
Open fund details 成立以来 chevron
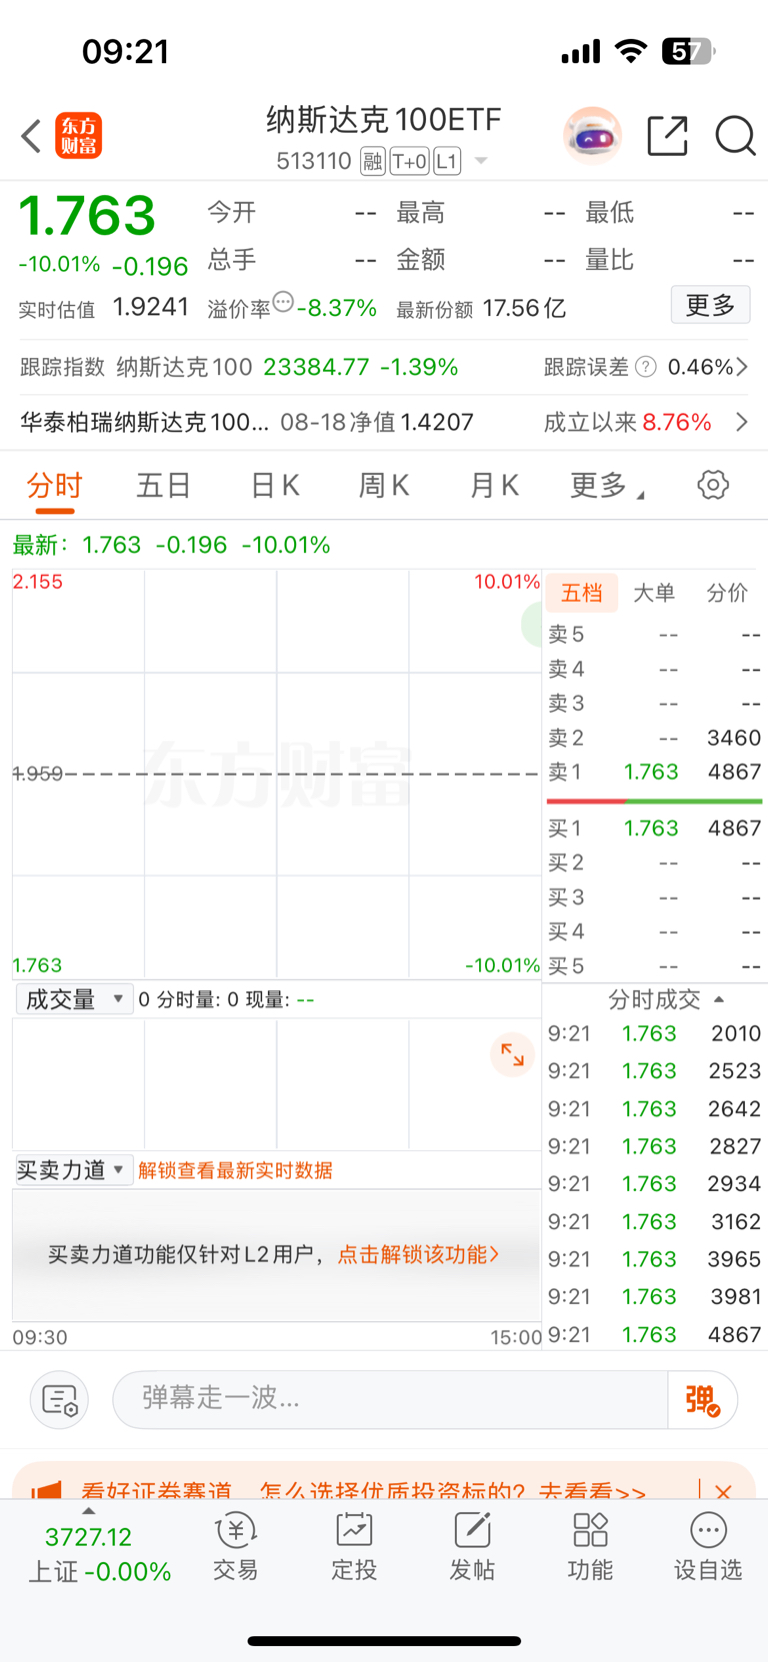click(742, 422)
